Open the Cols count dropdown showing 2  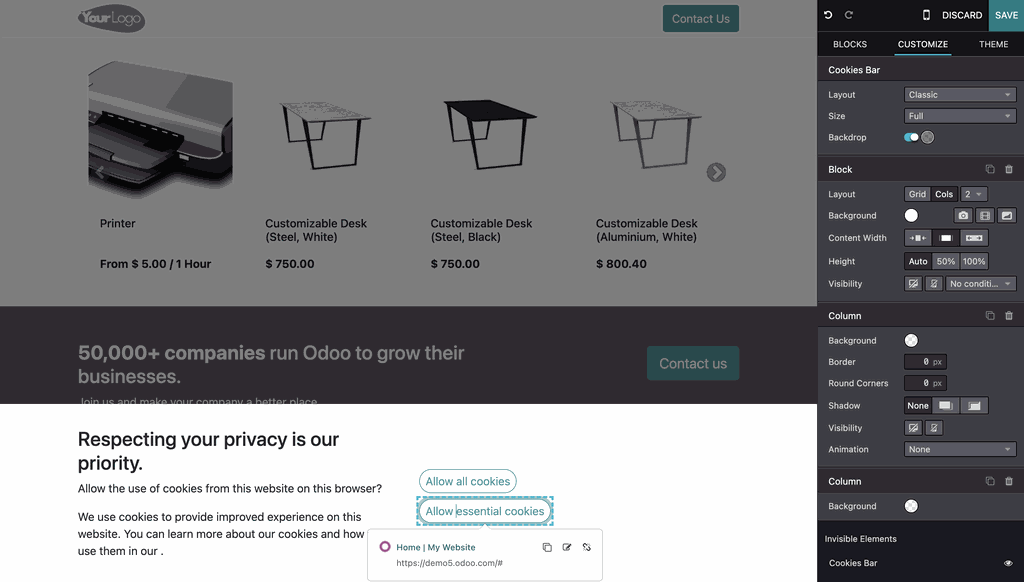pos(974,193)
